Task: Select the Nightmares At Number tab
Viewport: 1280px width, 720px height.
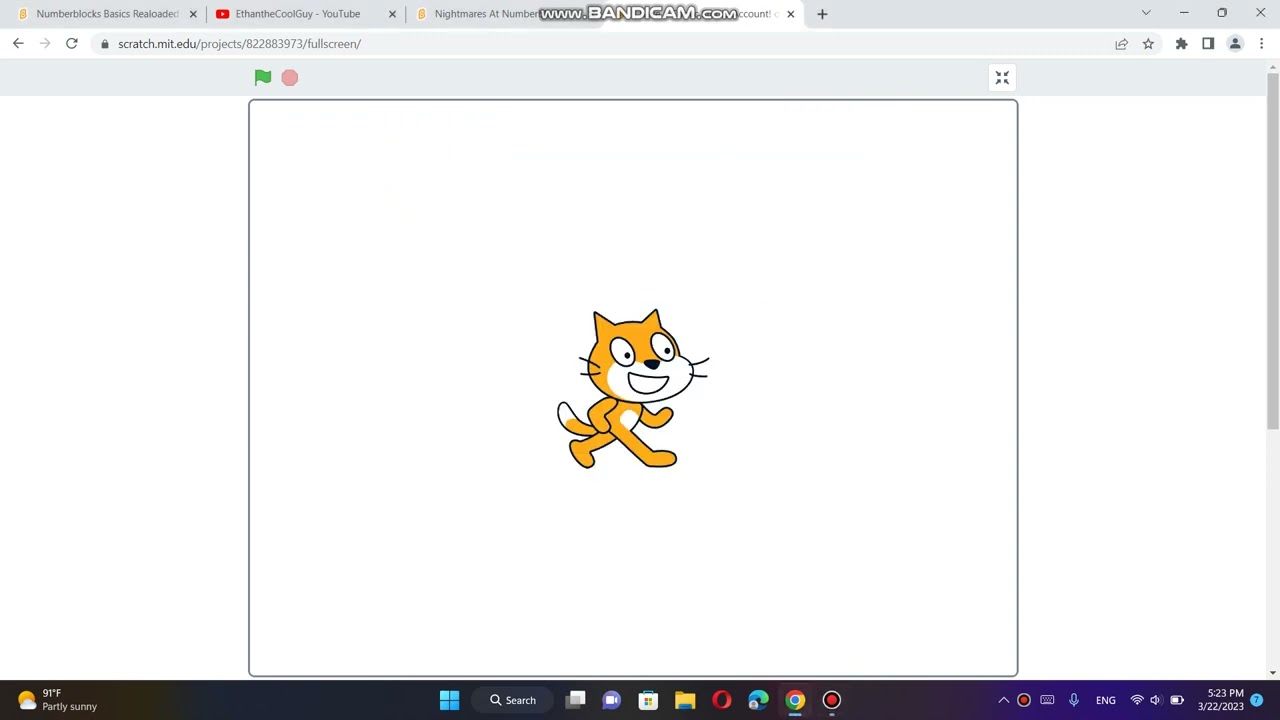Action: click(x=486, y=14)
